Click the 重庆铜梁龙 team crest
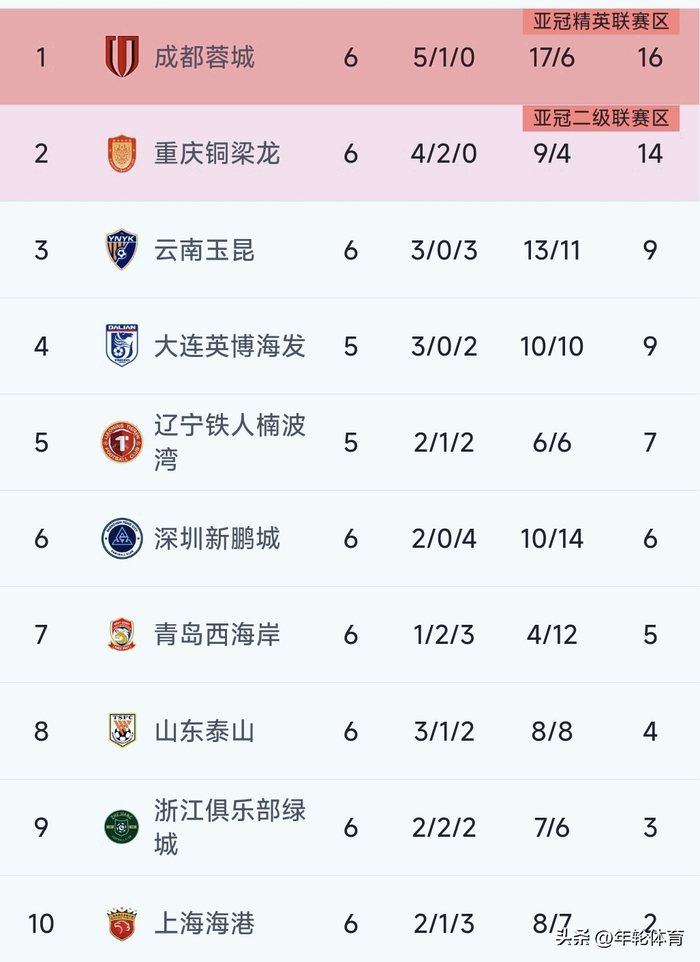The image size is (700, 962). [122, 154]
